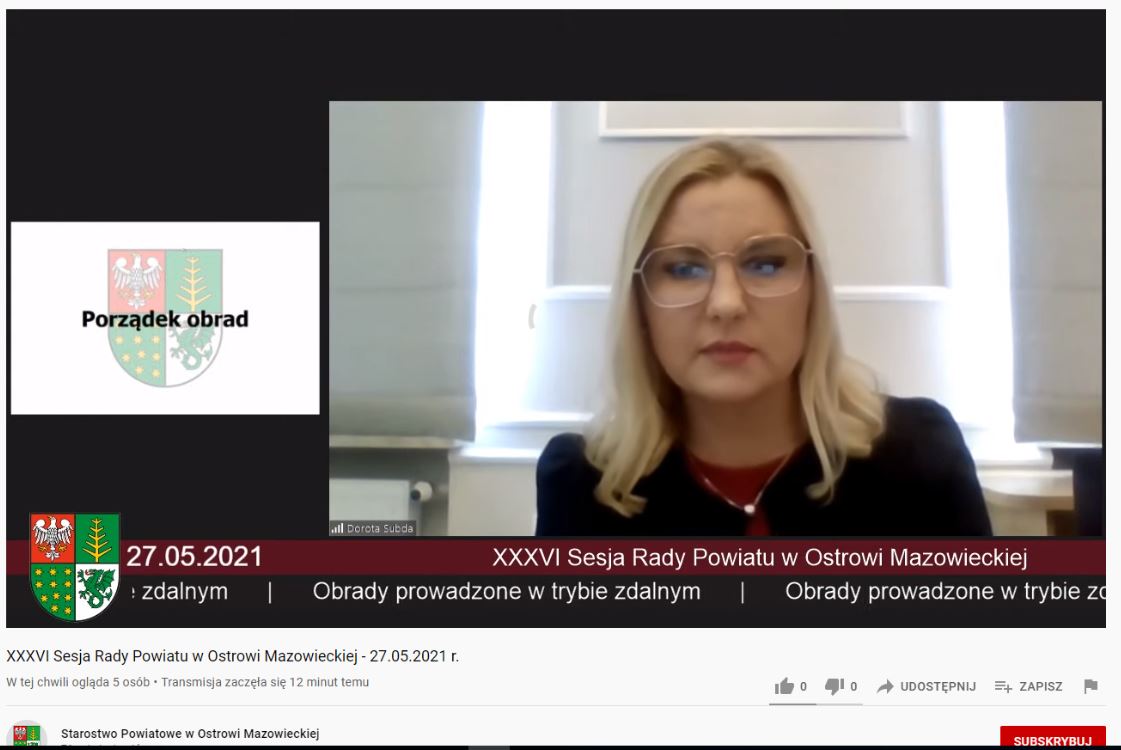Click the thumbs-down dislike icon
The height and width of the screenshot is (750, 1121).
point(834,686)
